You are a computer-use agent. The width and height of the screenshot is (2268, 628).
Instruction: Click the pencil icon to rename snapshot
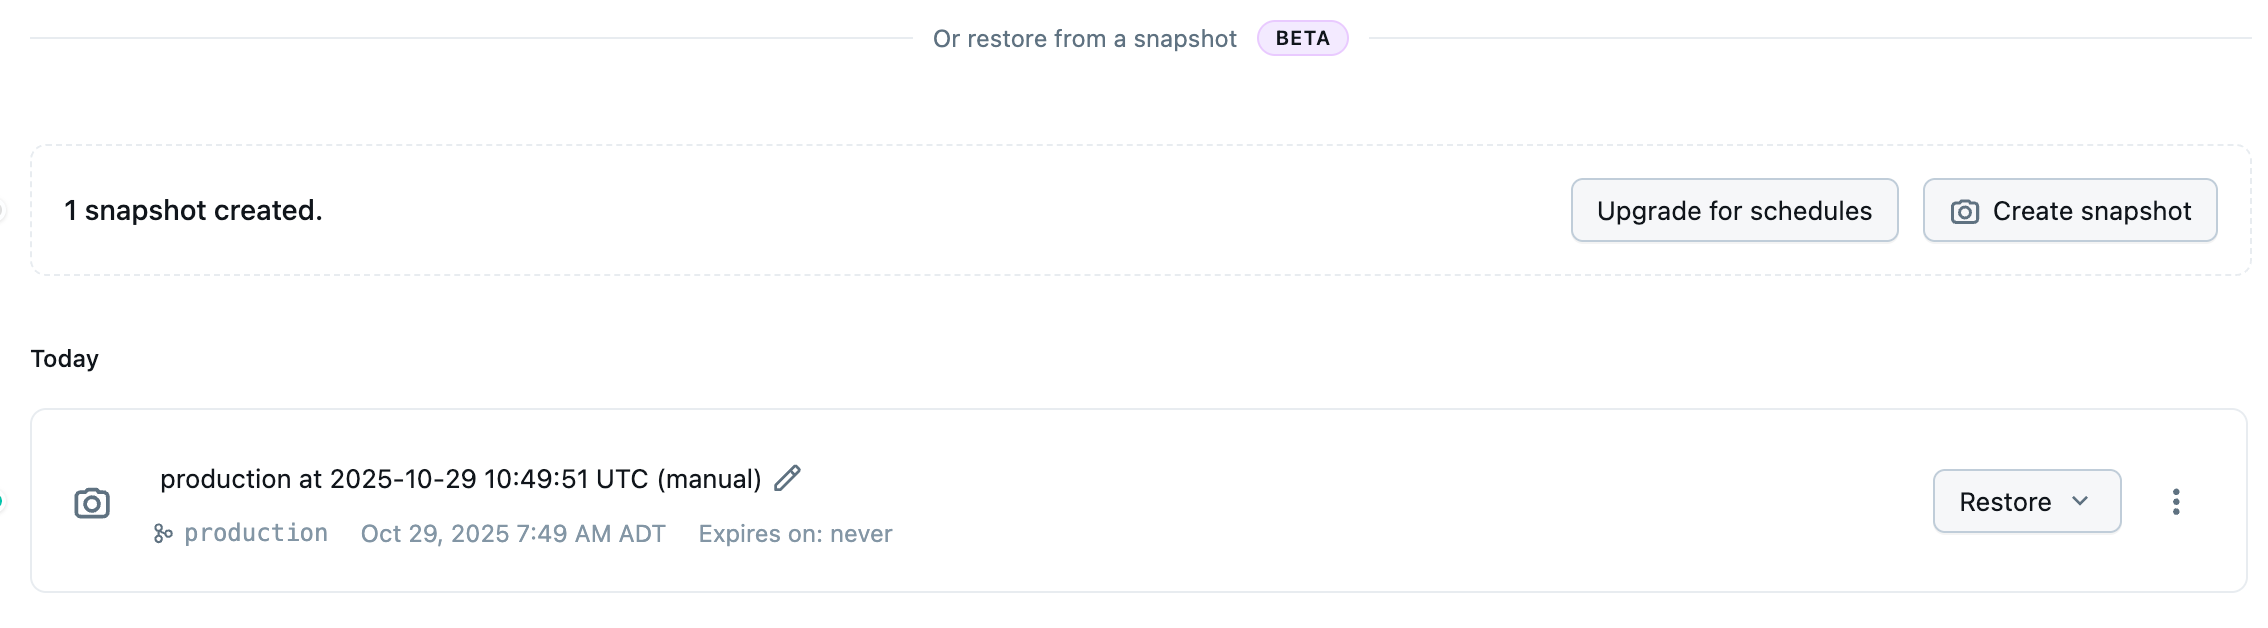(x=788, y=478)
